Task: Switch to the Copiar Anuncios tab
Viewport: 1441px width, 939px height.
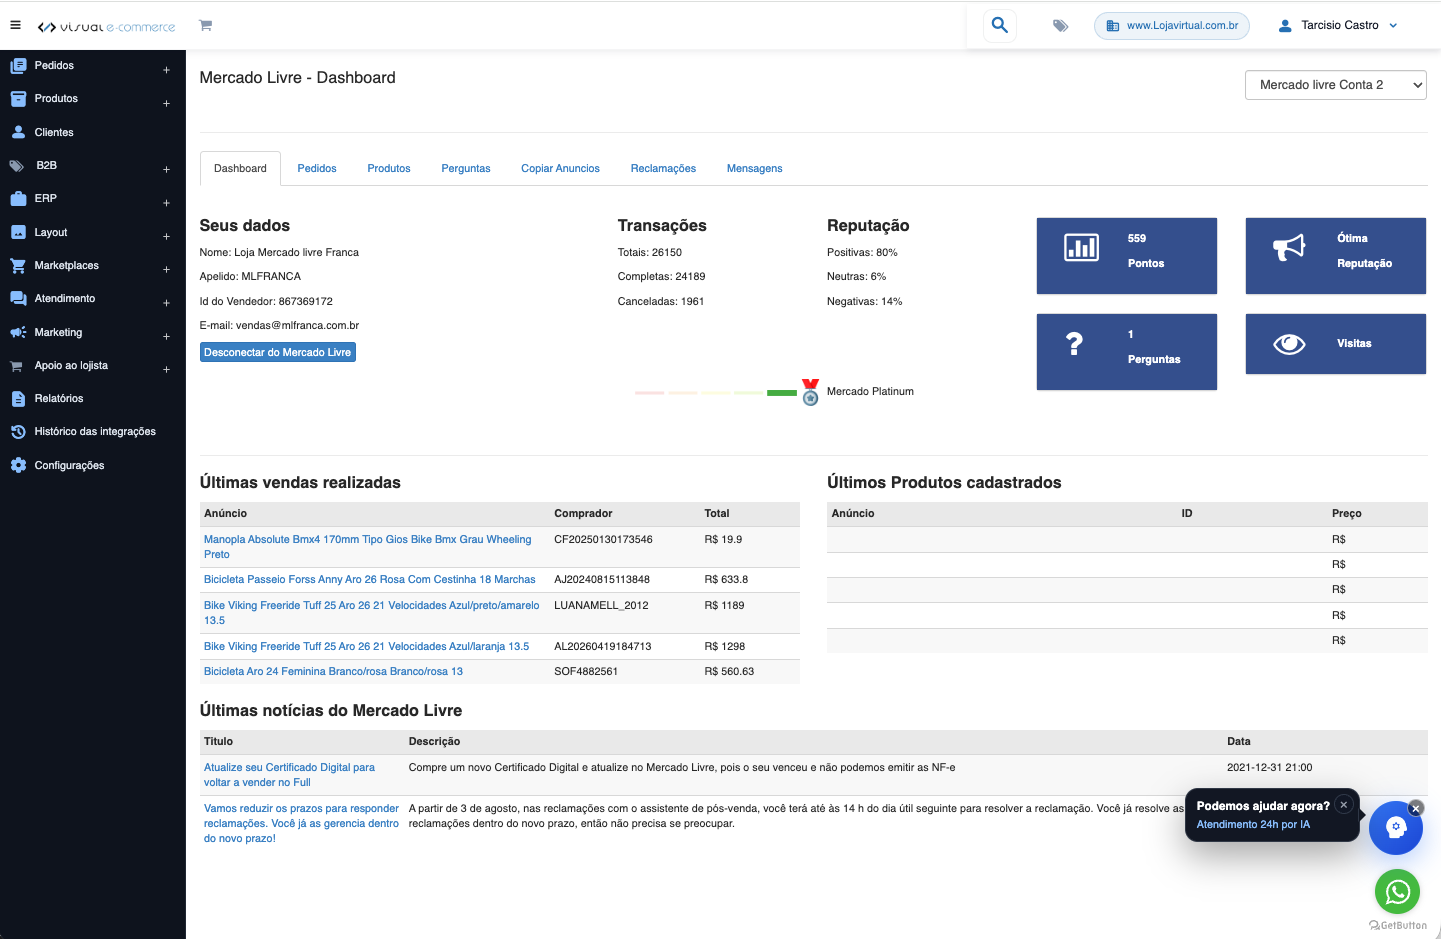Action: 560,168
